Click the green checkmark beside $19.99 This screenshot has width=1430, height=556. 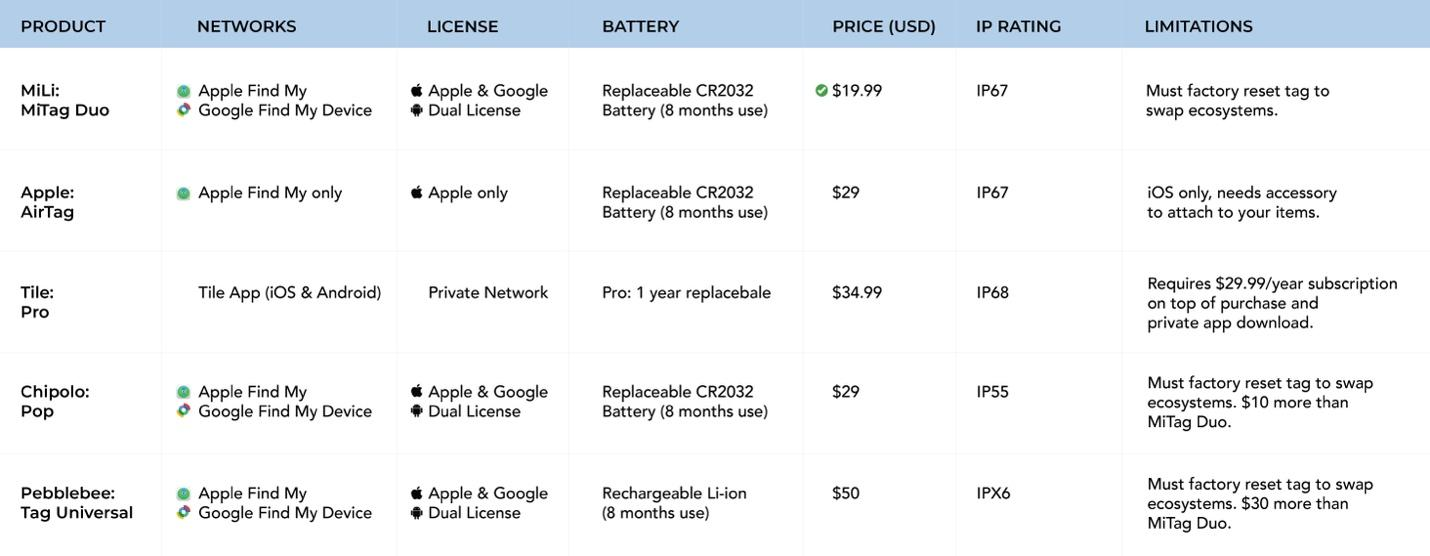tap(822, 91)
